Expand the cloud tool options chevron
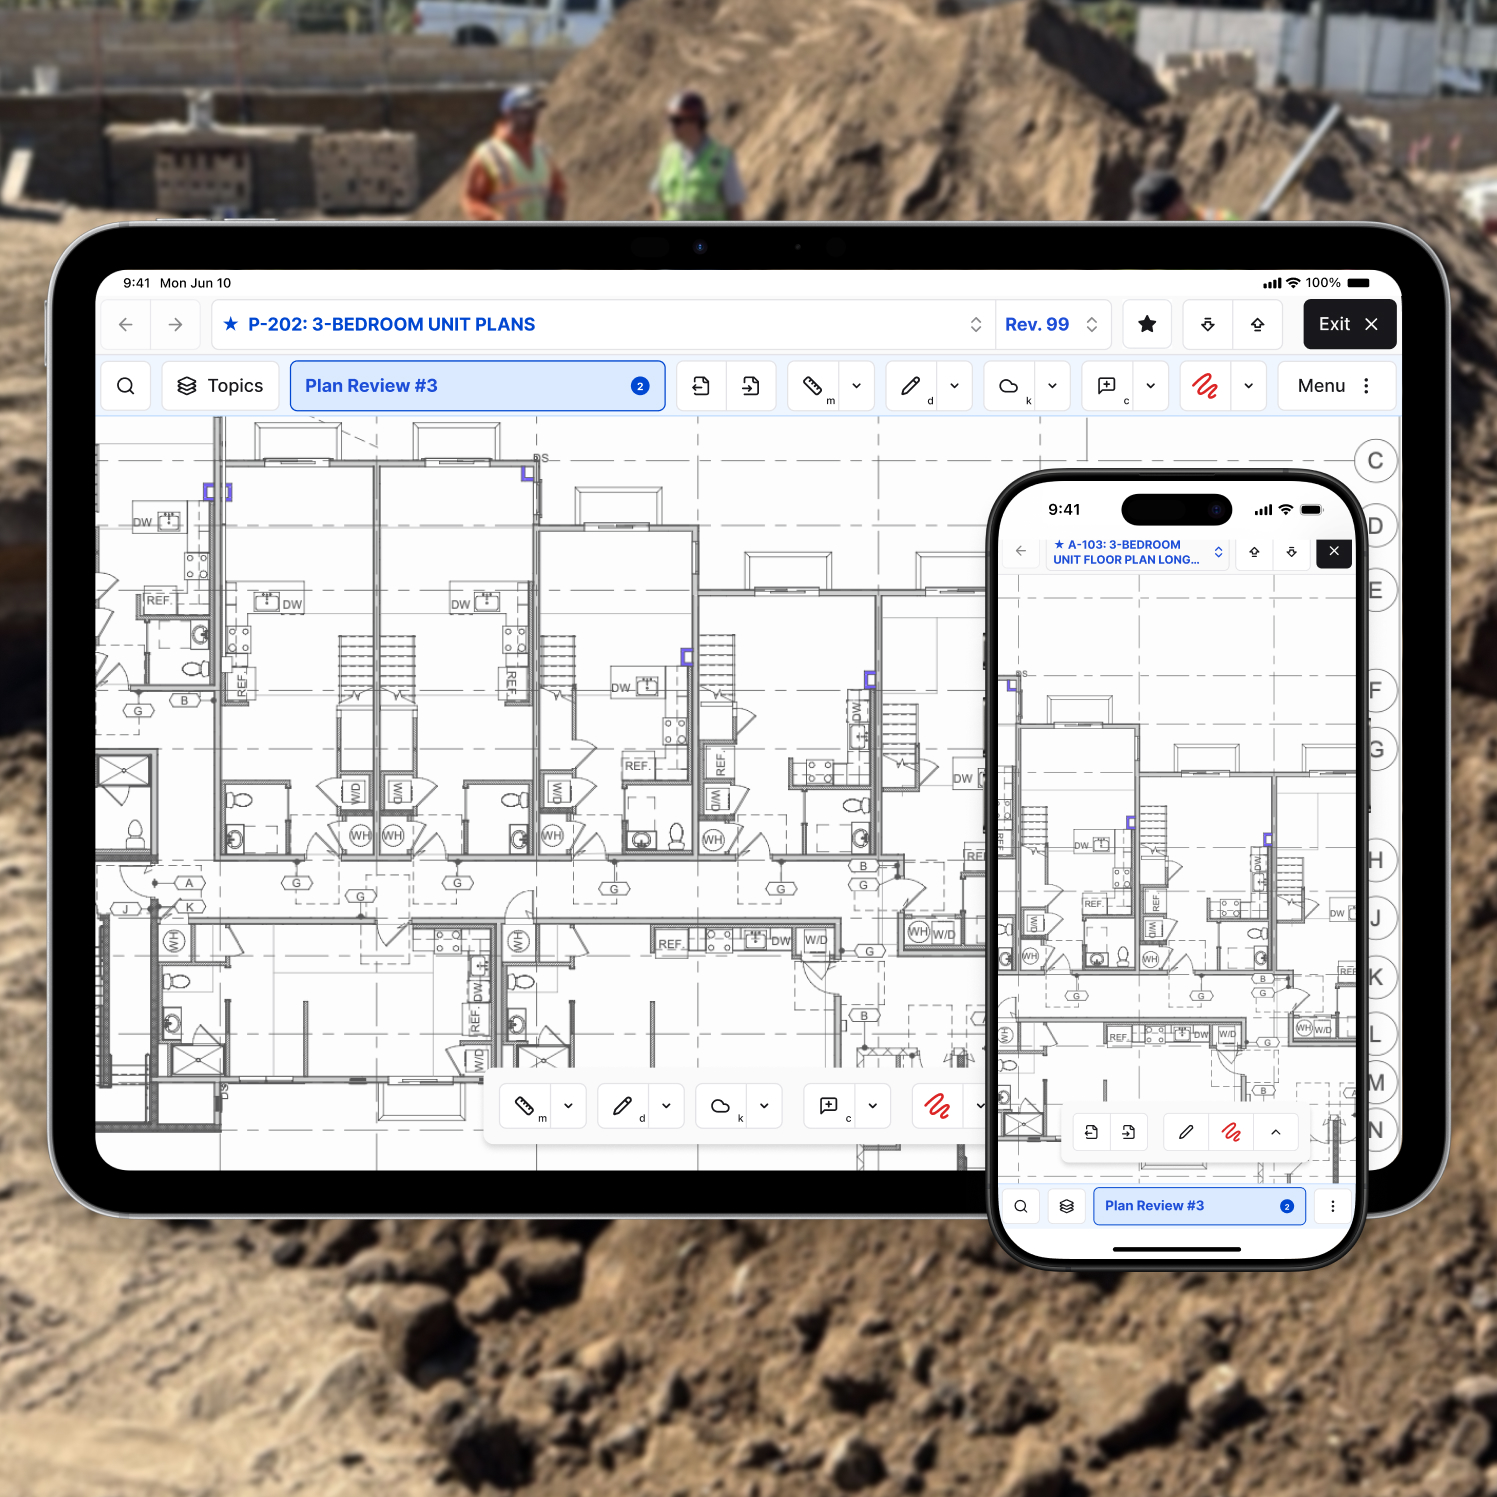 click(1052, 385)
